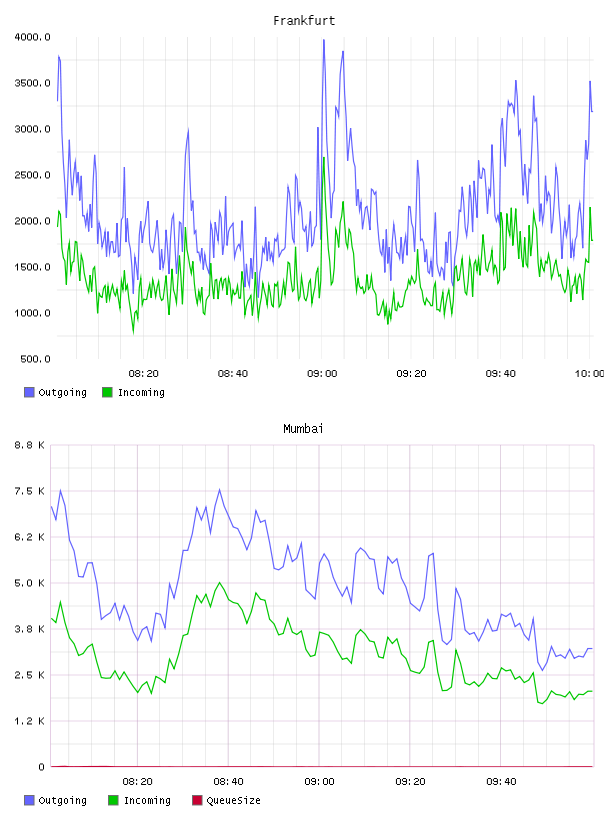
Task: Click the blue Outgoing swatch in Mumbai legend
Action: pos(29,800)
